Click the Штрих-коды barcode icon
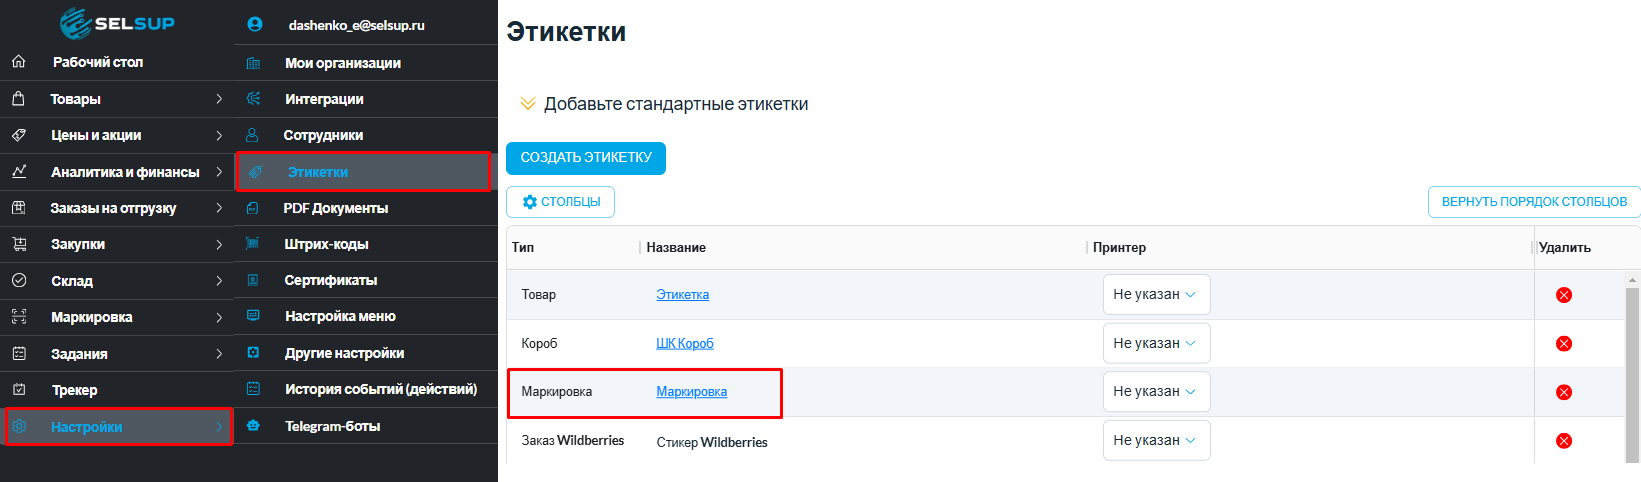This screenshot has height=482, width=1641. click(x=253, y=244)
